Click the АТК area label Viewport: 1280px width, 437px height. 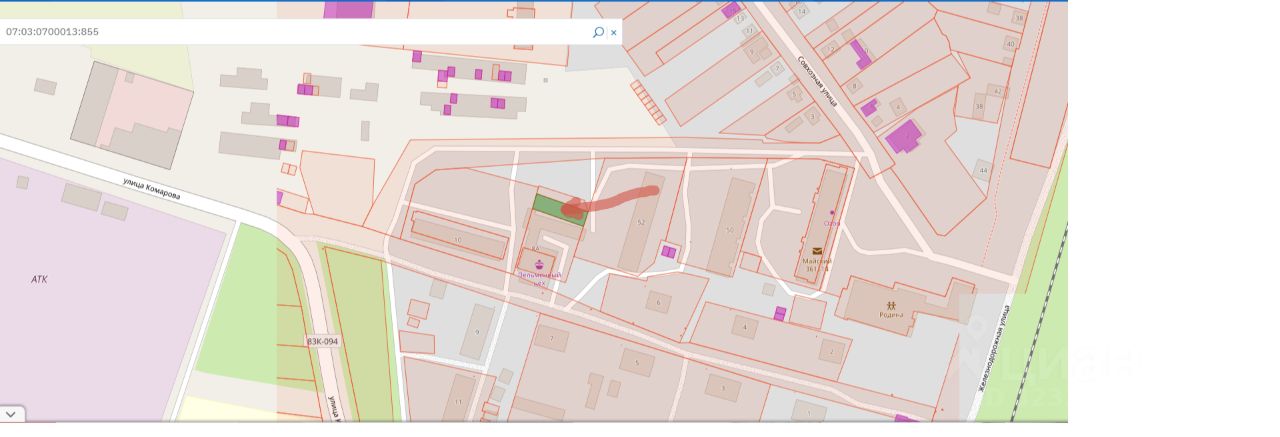tap(39, 279)
